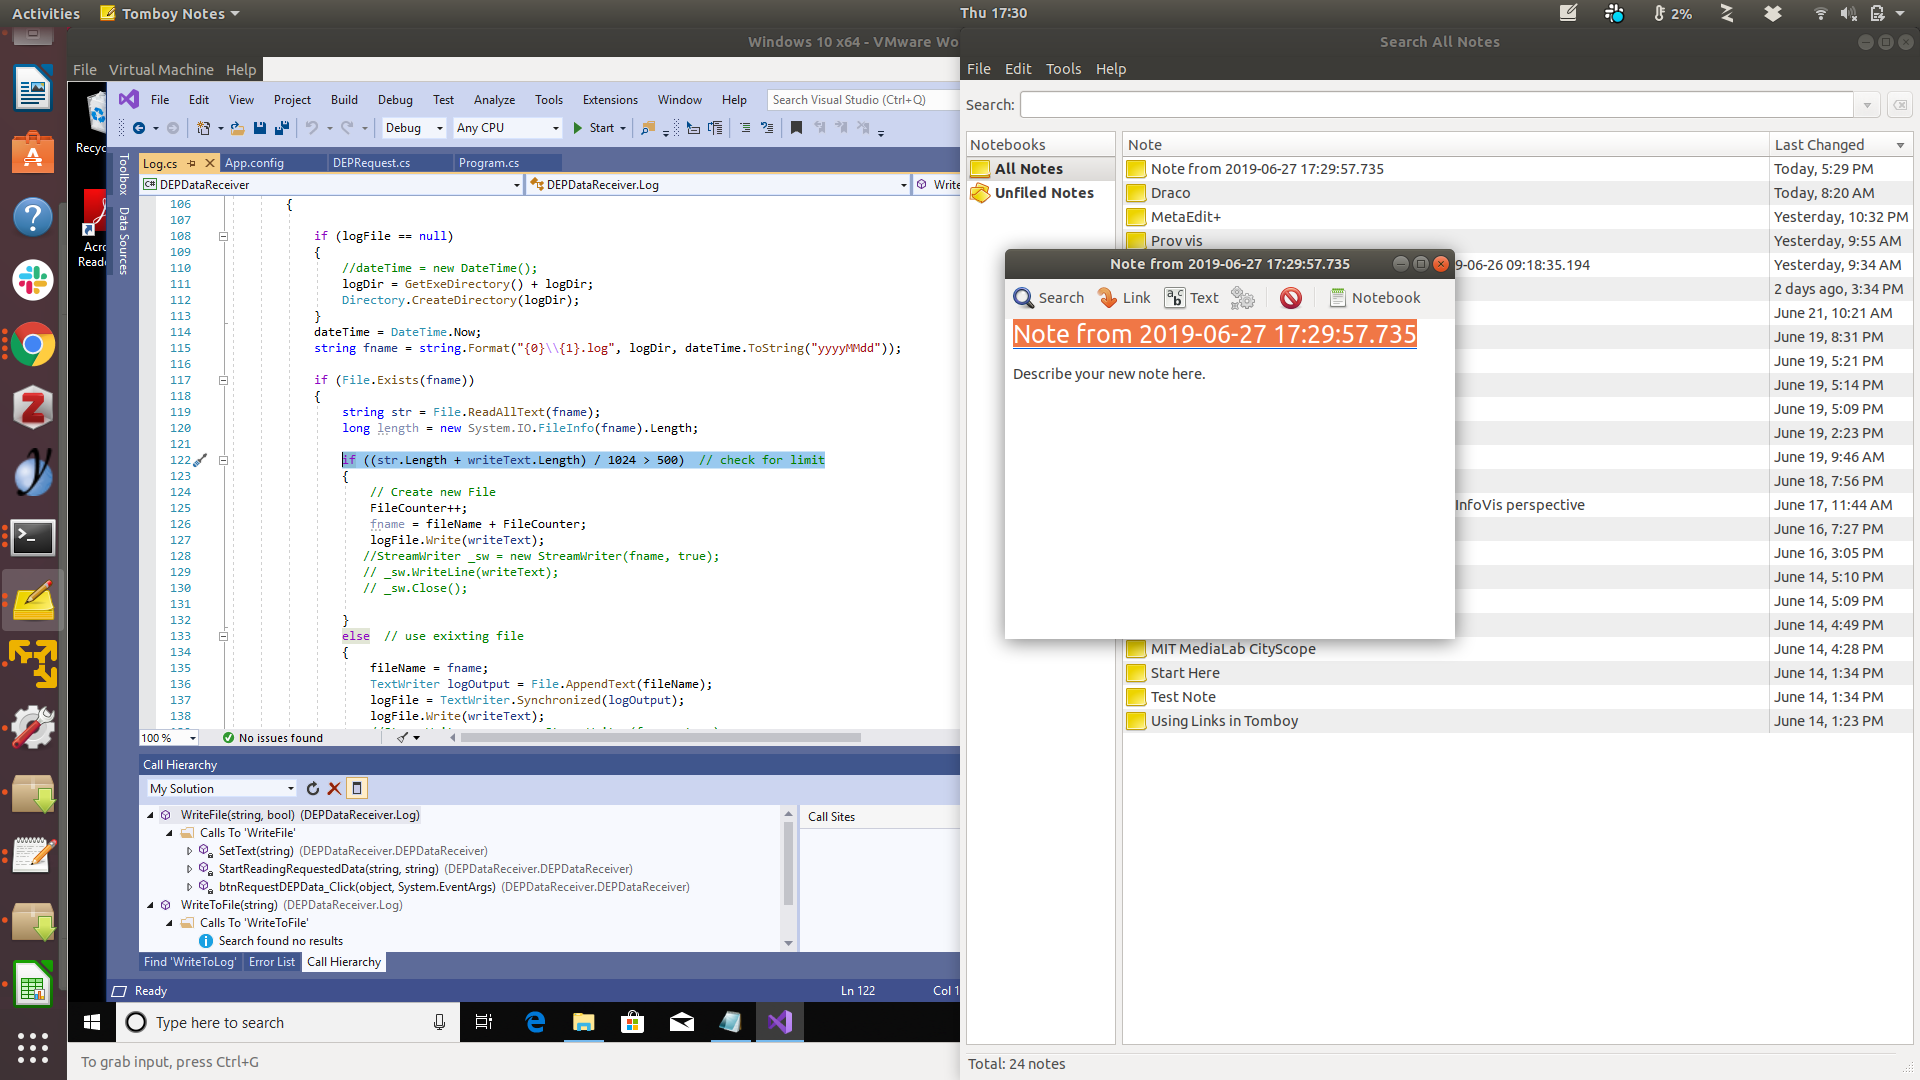Screen dimensions: 1920x1080
Task: Select the Unfiled Notes notebook
Action: coord(1043,193)
